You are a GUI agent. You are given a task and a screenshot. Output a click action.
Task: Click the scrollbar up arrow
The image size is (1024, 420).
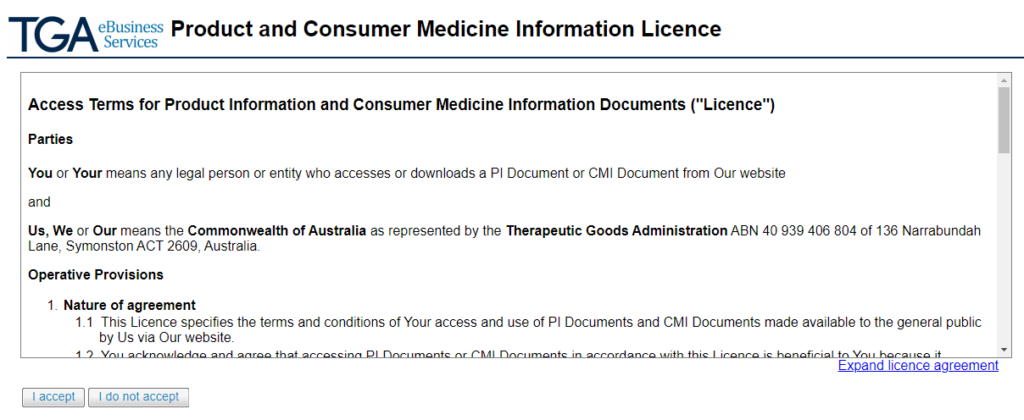pyautogui.click(x=1003, y=79)
